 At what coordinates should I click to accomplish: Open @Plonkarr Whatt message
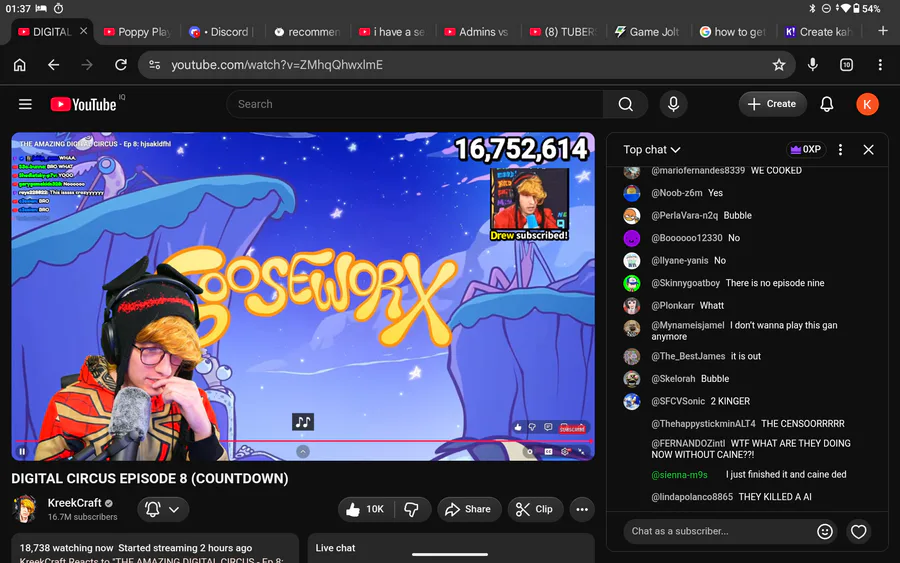(746, 305)
